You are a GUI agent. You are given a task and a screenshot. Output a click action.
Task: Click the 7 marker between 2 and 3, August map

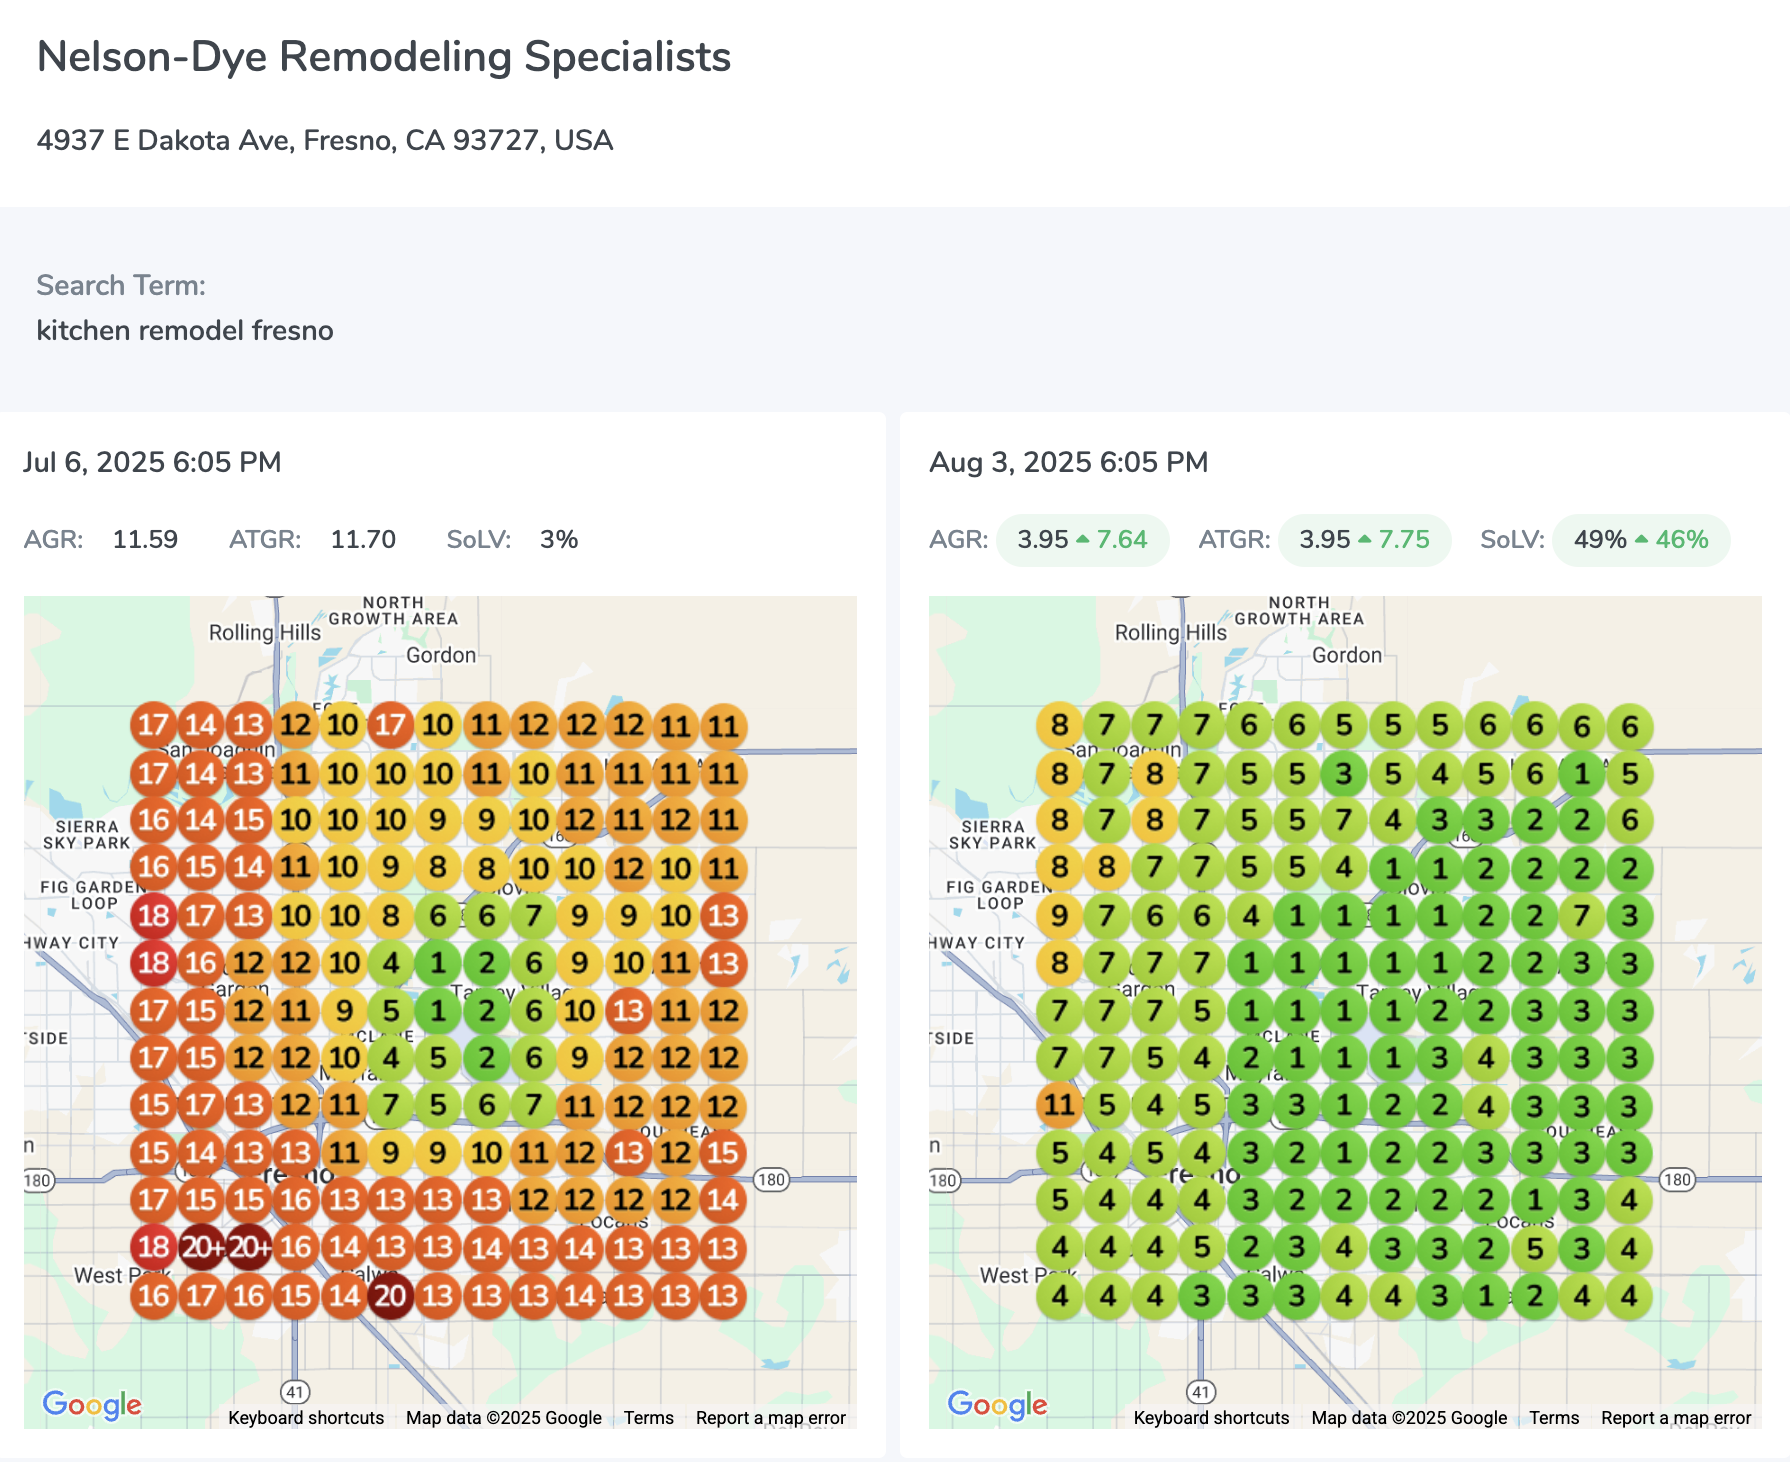[x=1581, y=915]
